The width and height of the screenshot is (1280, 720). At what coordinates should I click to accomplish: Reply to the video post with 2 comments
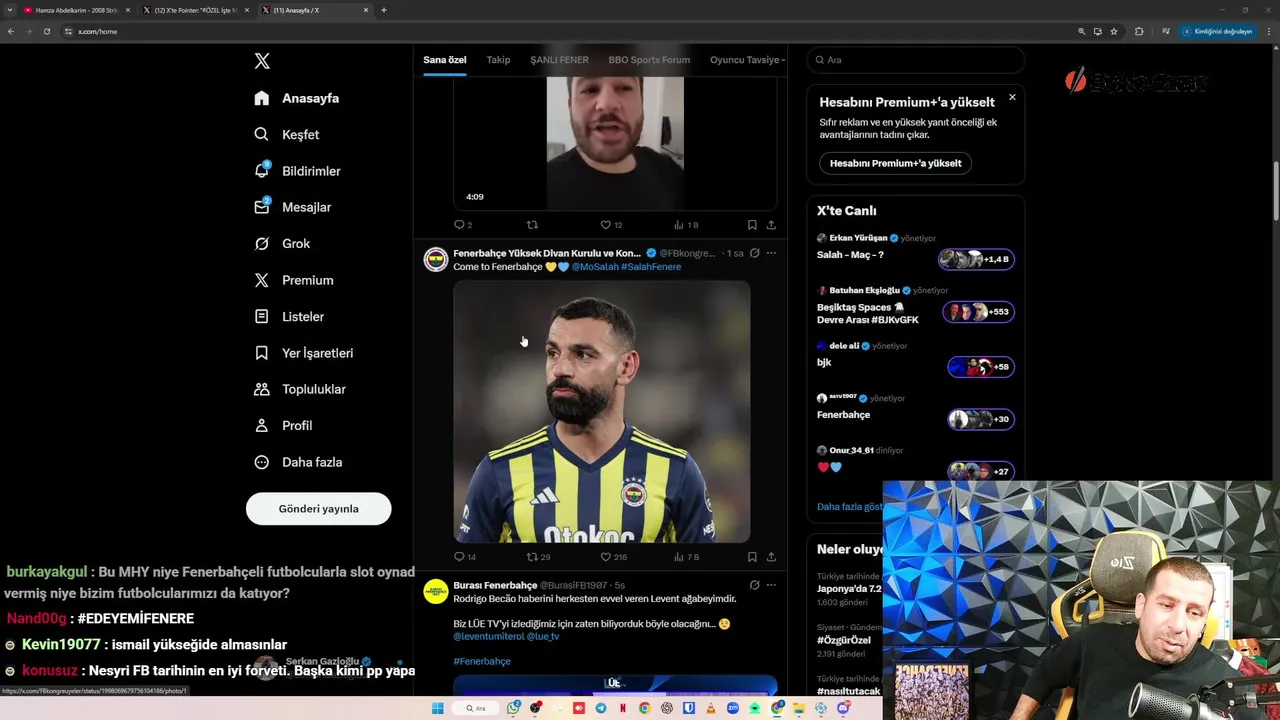pyautogui.click(x=463, y=225)
